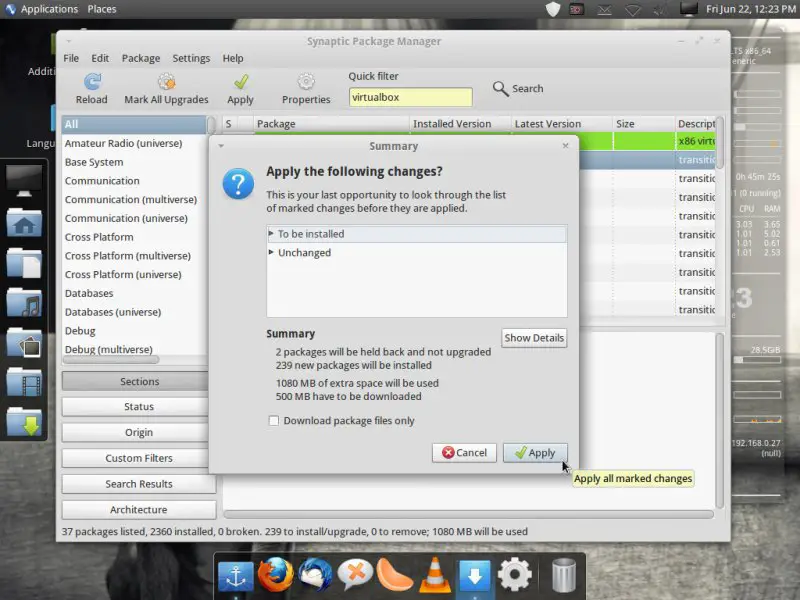800x600 pixels.
Task: Click the Architecture button
Action: tap(139, 510)
